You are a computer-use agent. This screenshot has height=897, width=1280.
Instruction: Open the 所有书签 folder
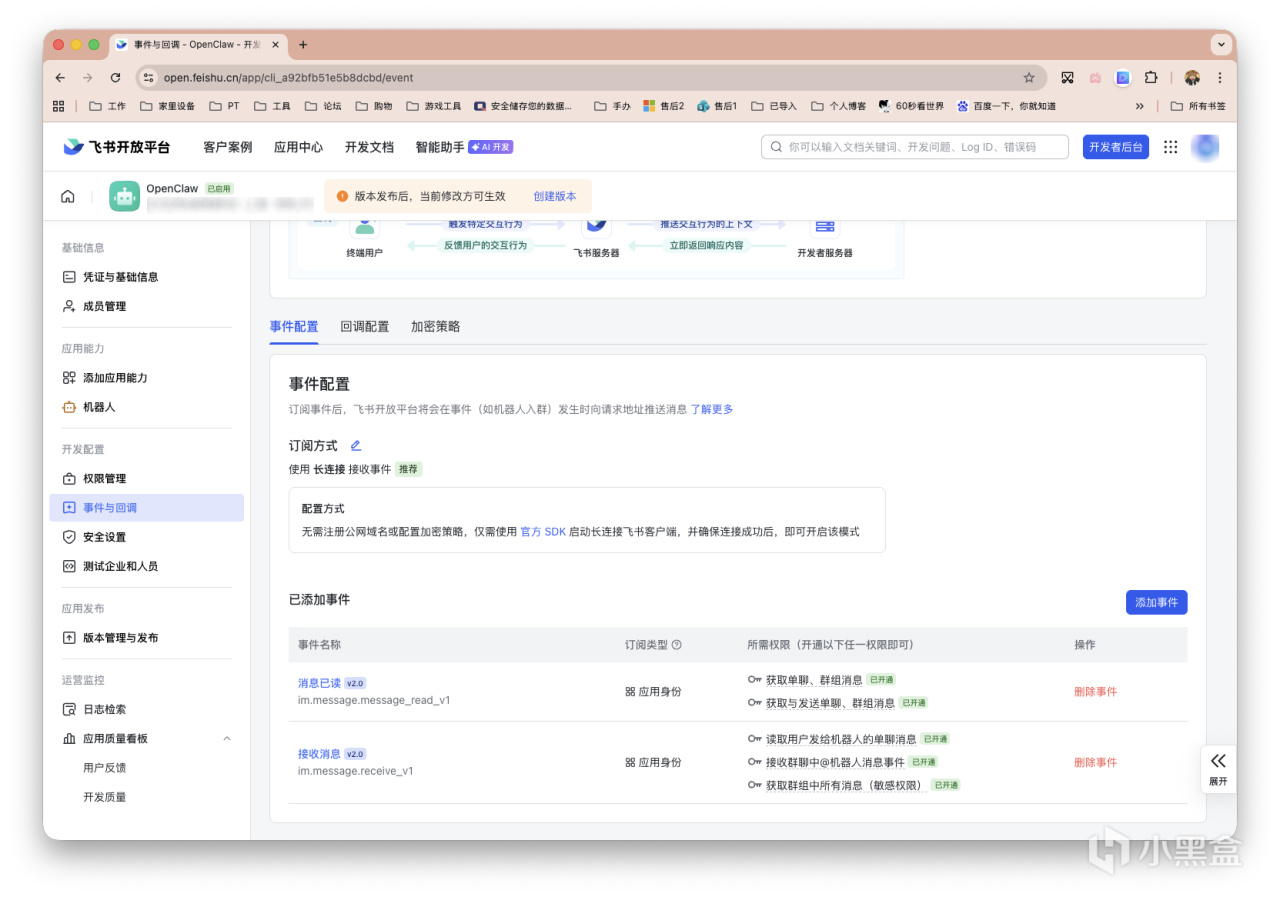coord(1198,106)
